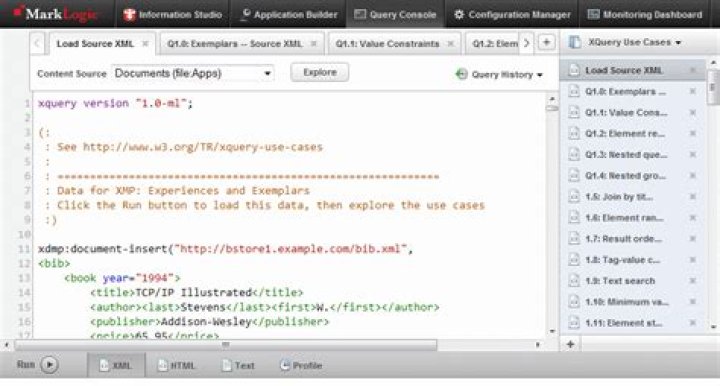
Task: Click the Query History clock icon
Action: [x=461, y=74]
